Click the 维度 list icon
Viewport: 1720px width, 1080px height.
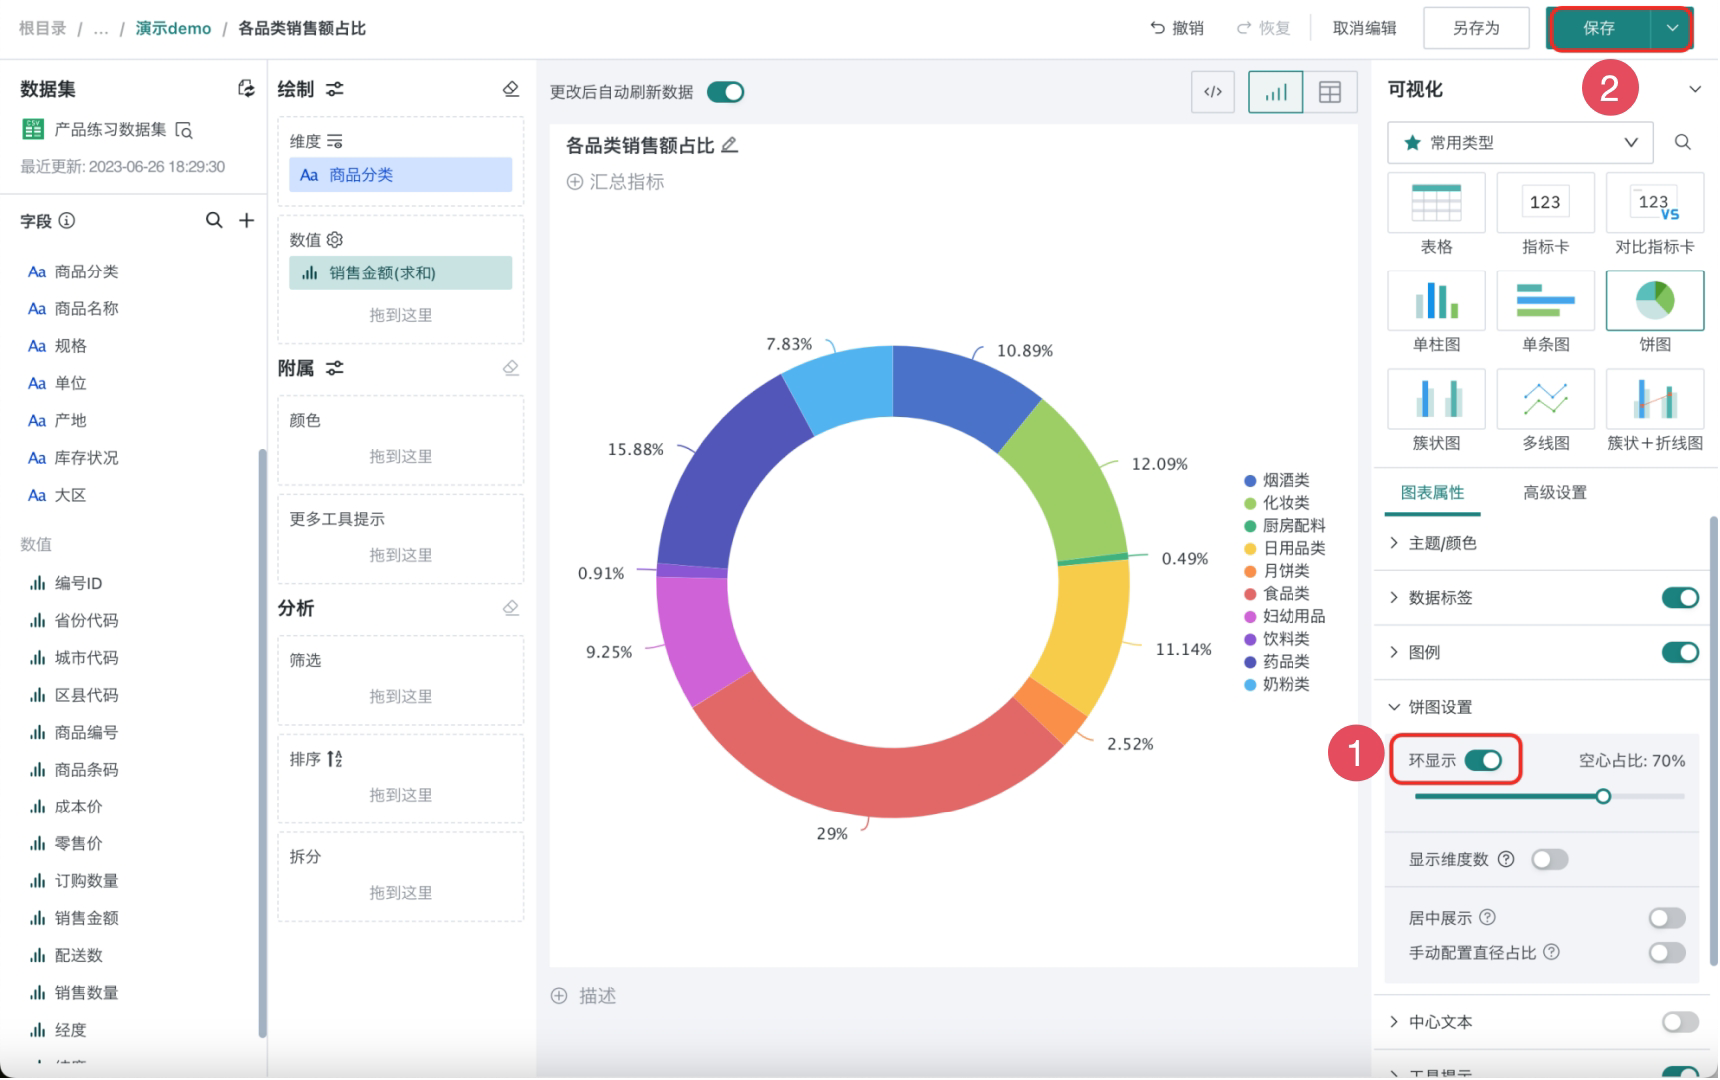(x=335, y=142)
